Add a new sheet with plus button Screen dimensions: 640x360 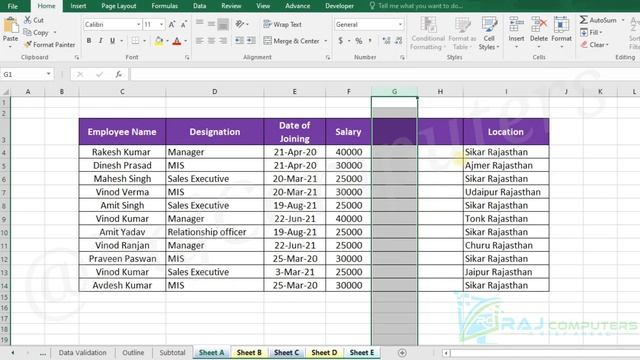(402, 353)
